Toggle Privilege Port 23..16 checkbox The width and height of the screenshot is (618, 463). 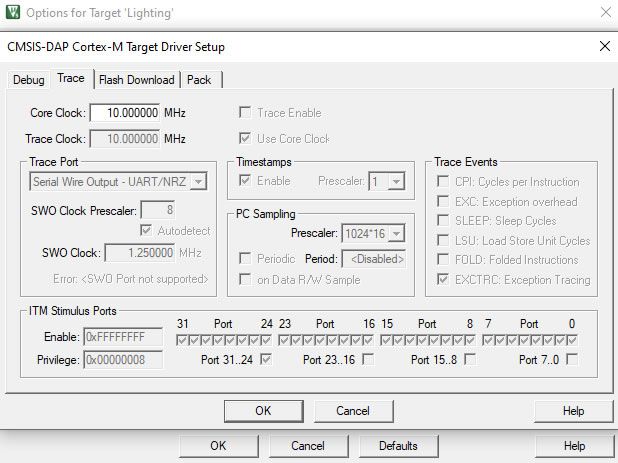pos(368,359)
